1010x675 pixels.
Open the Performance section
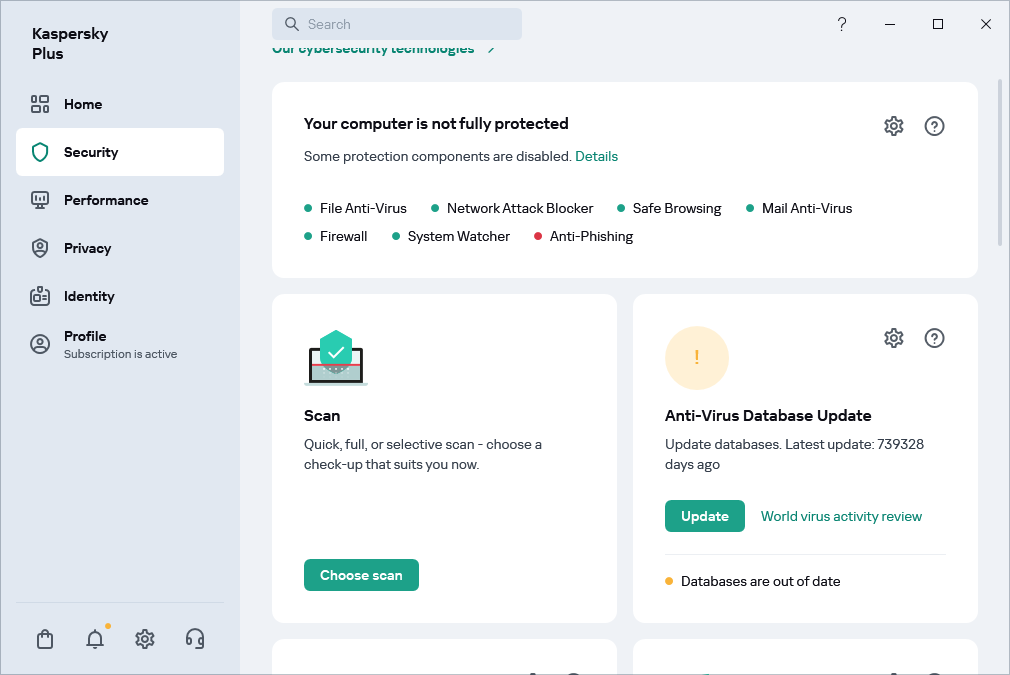[x=105, y=200]
